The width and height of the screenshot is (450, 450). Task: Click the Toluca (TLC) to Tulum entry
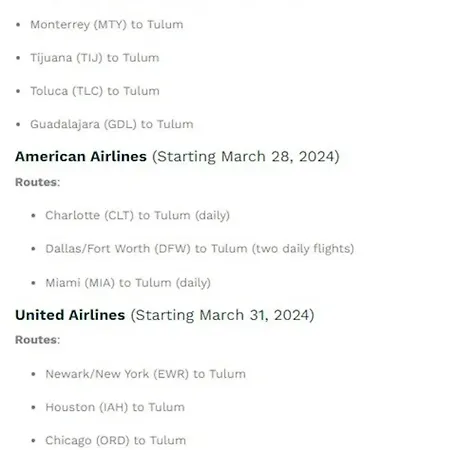95,91
